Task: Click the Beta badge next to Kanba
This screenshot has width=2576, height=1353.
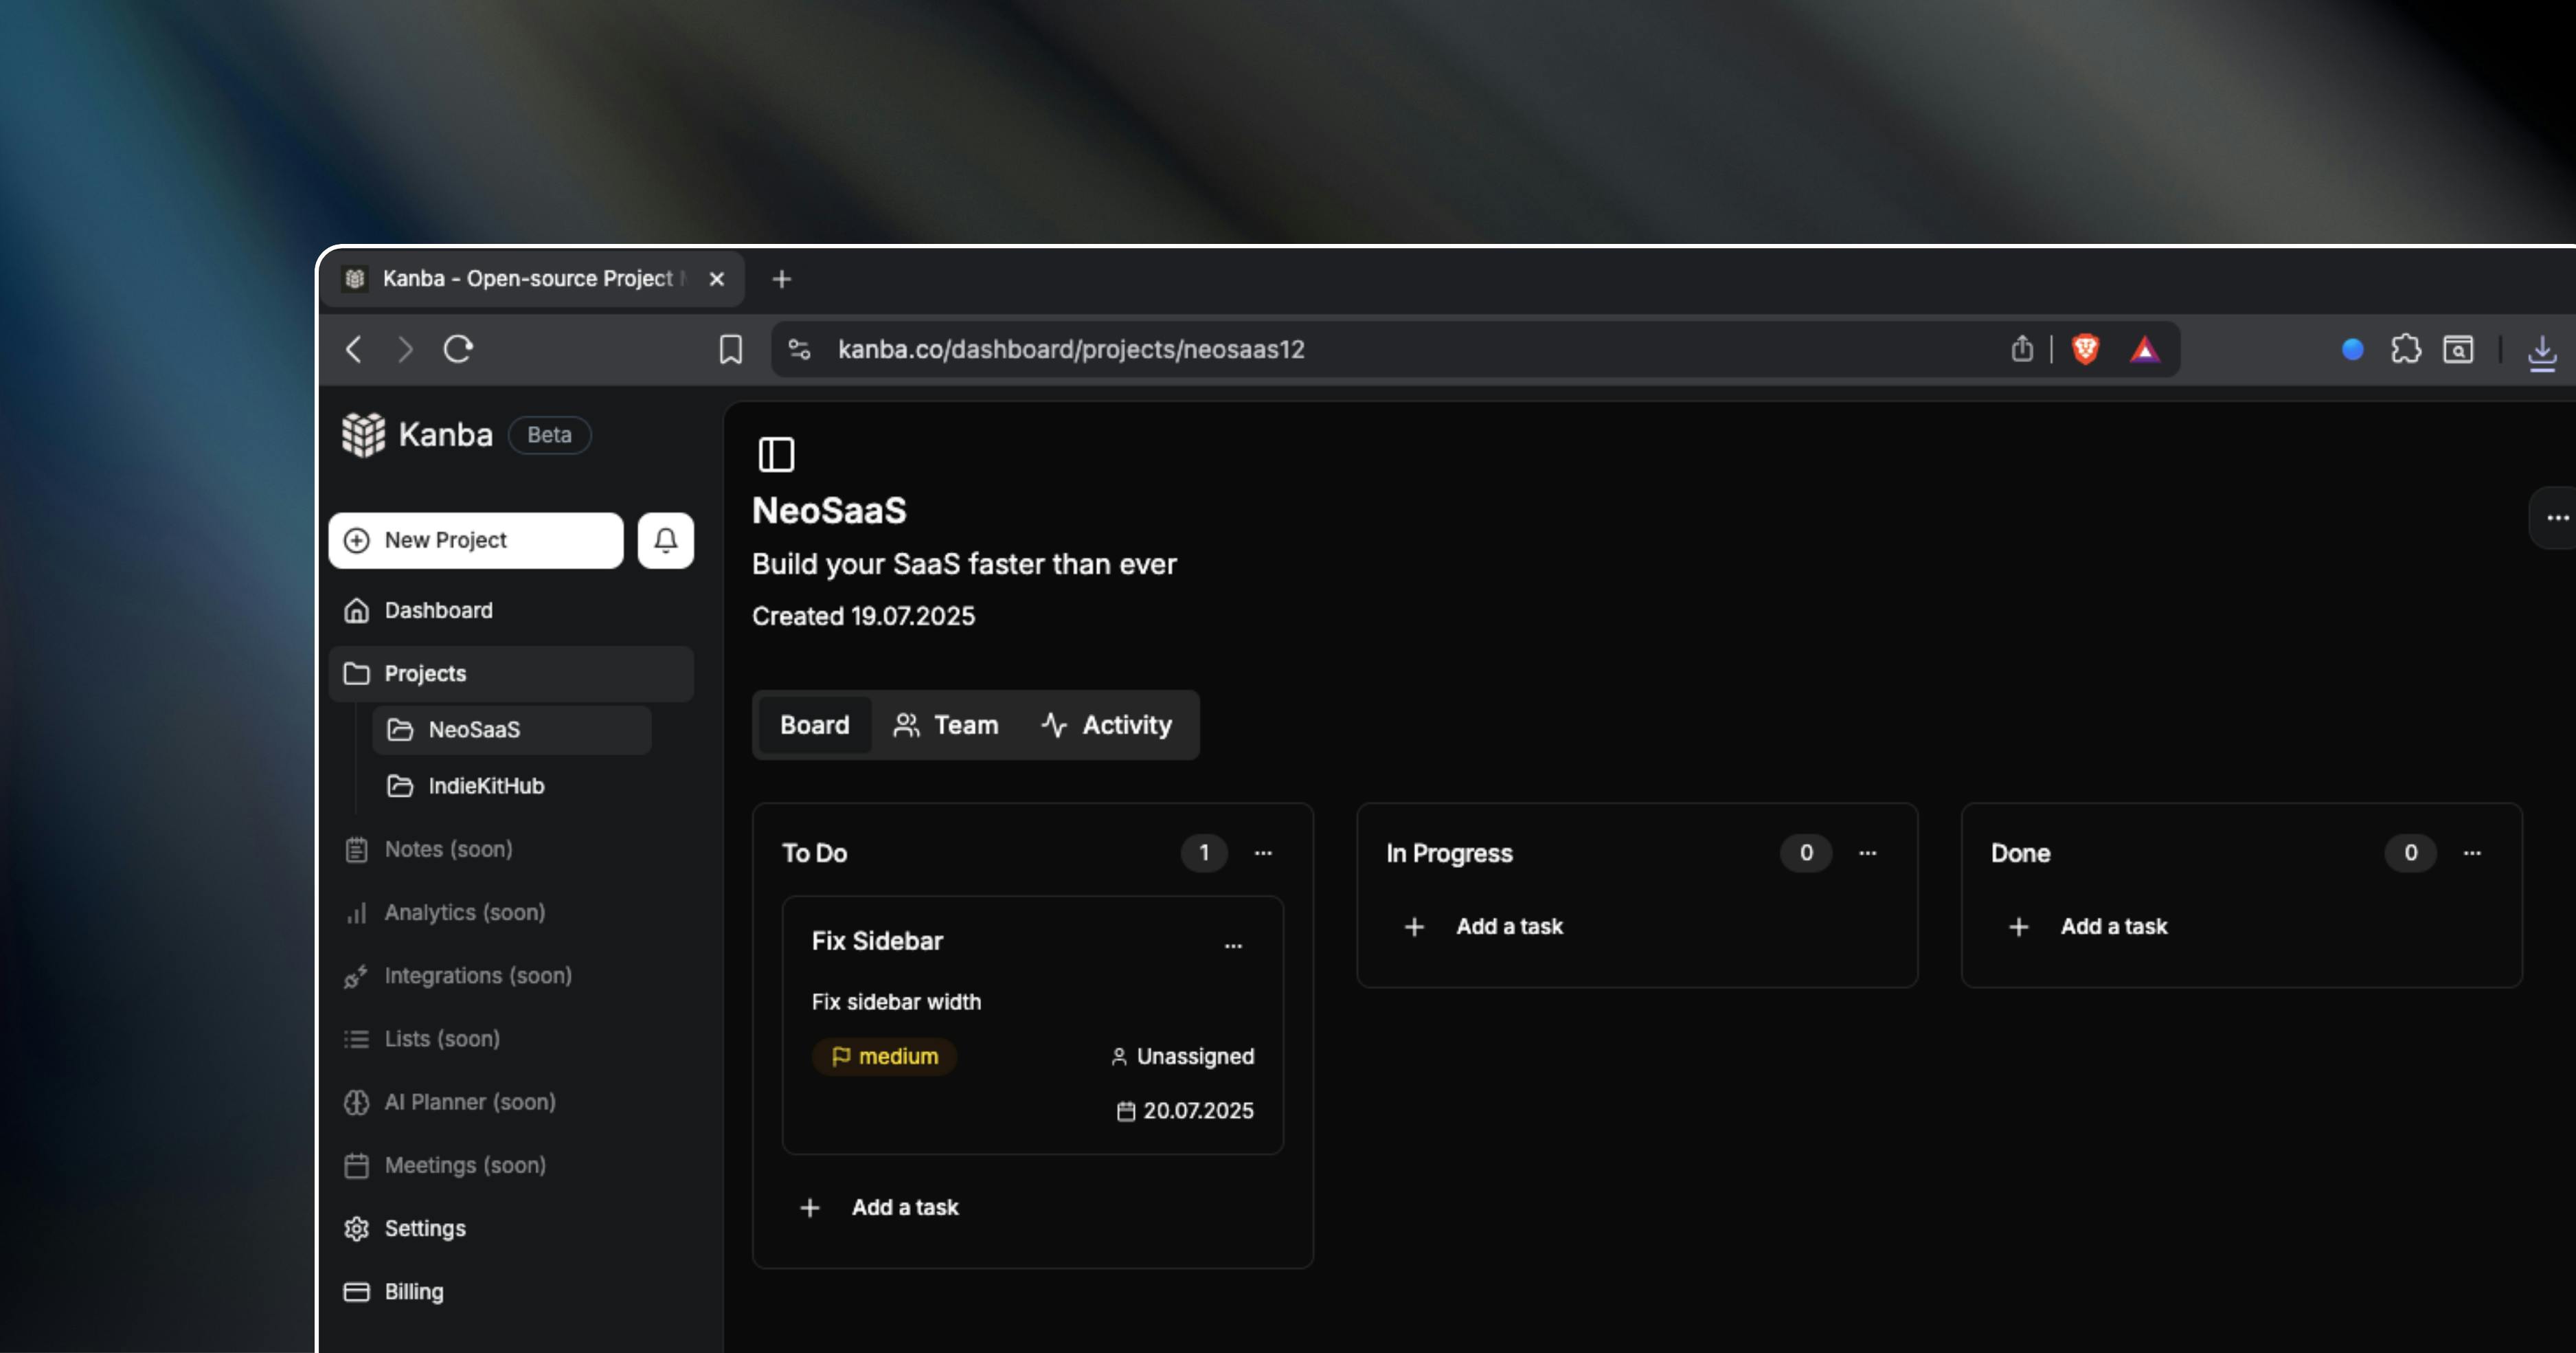Action: pyautogui.click(x=550, y=435)
